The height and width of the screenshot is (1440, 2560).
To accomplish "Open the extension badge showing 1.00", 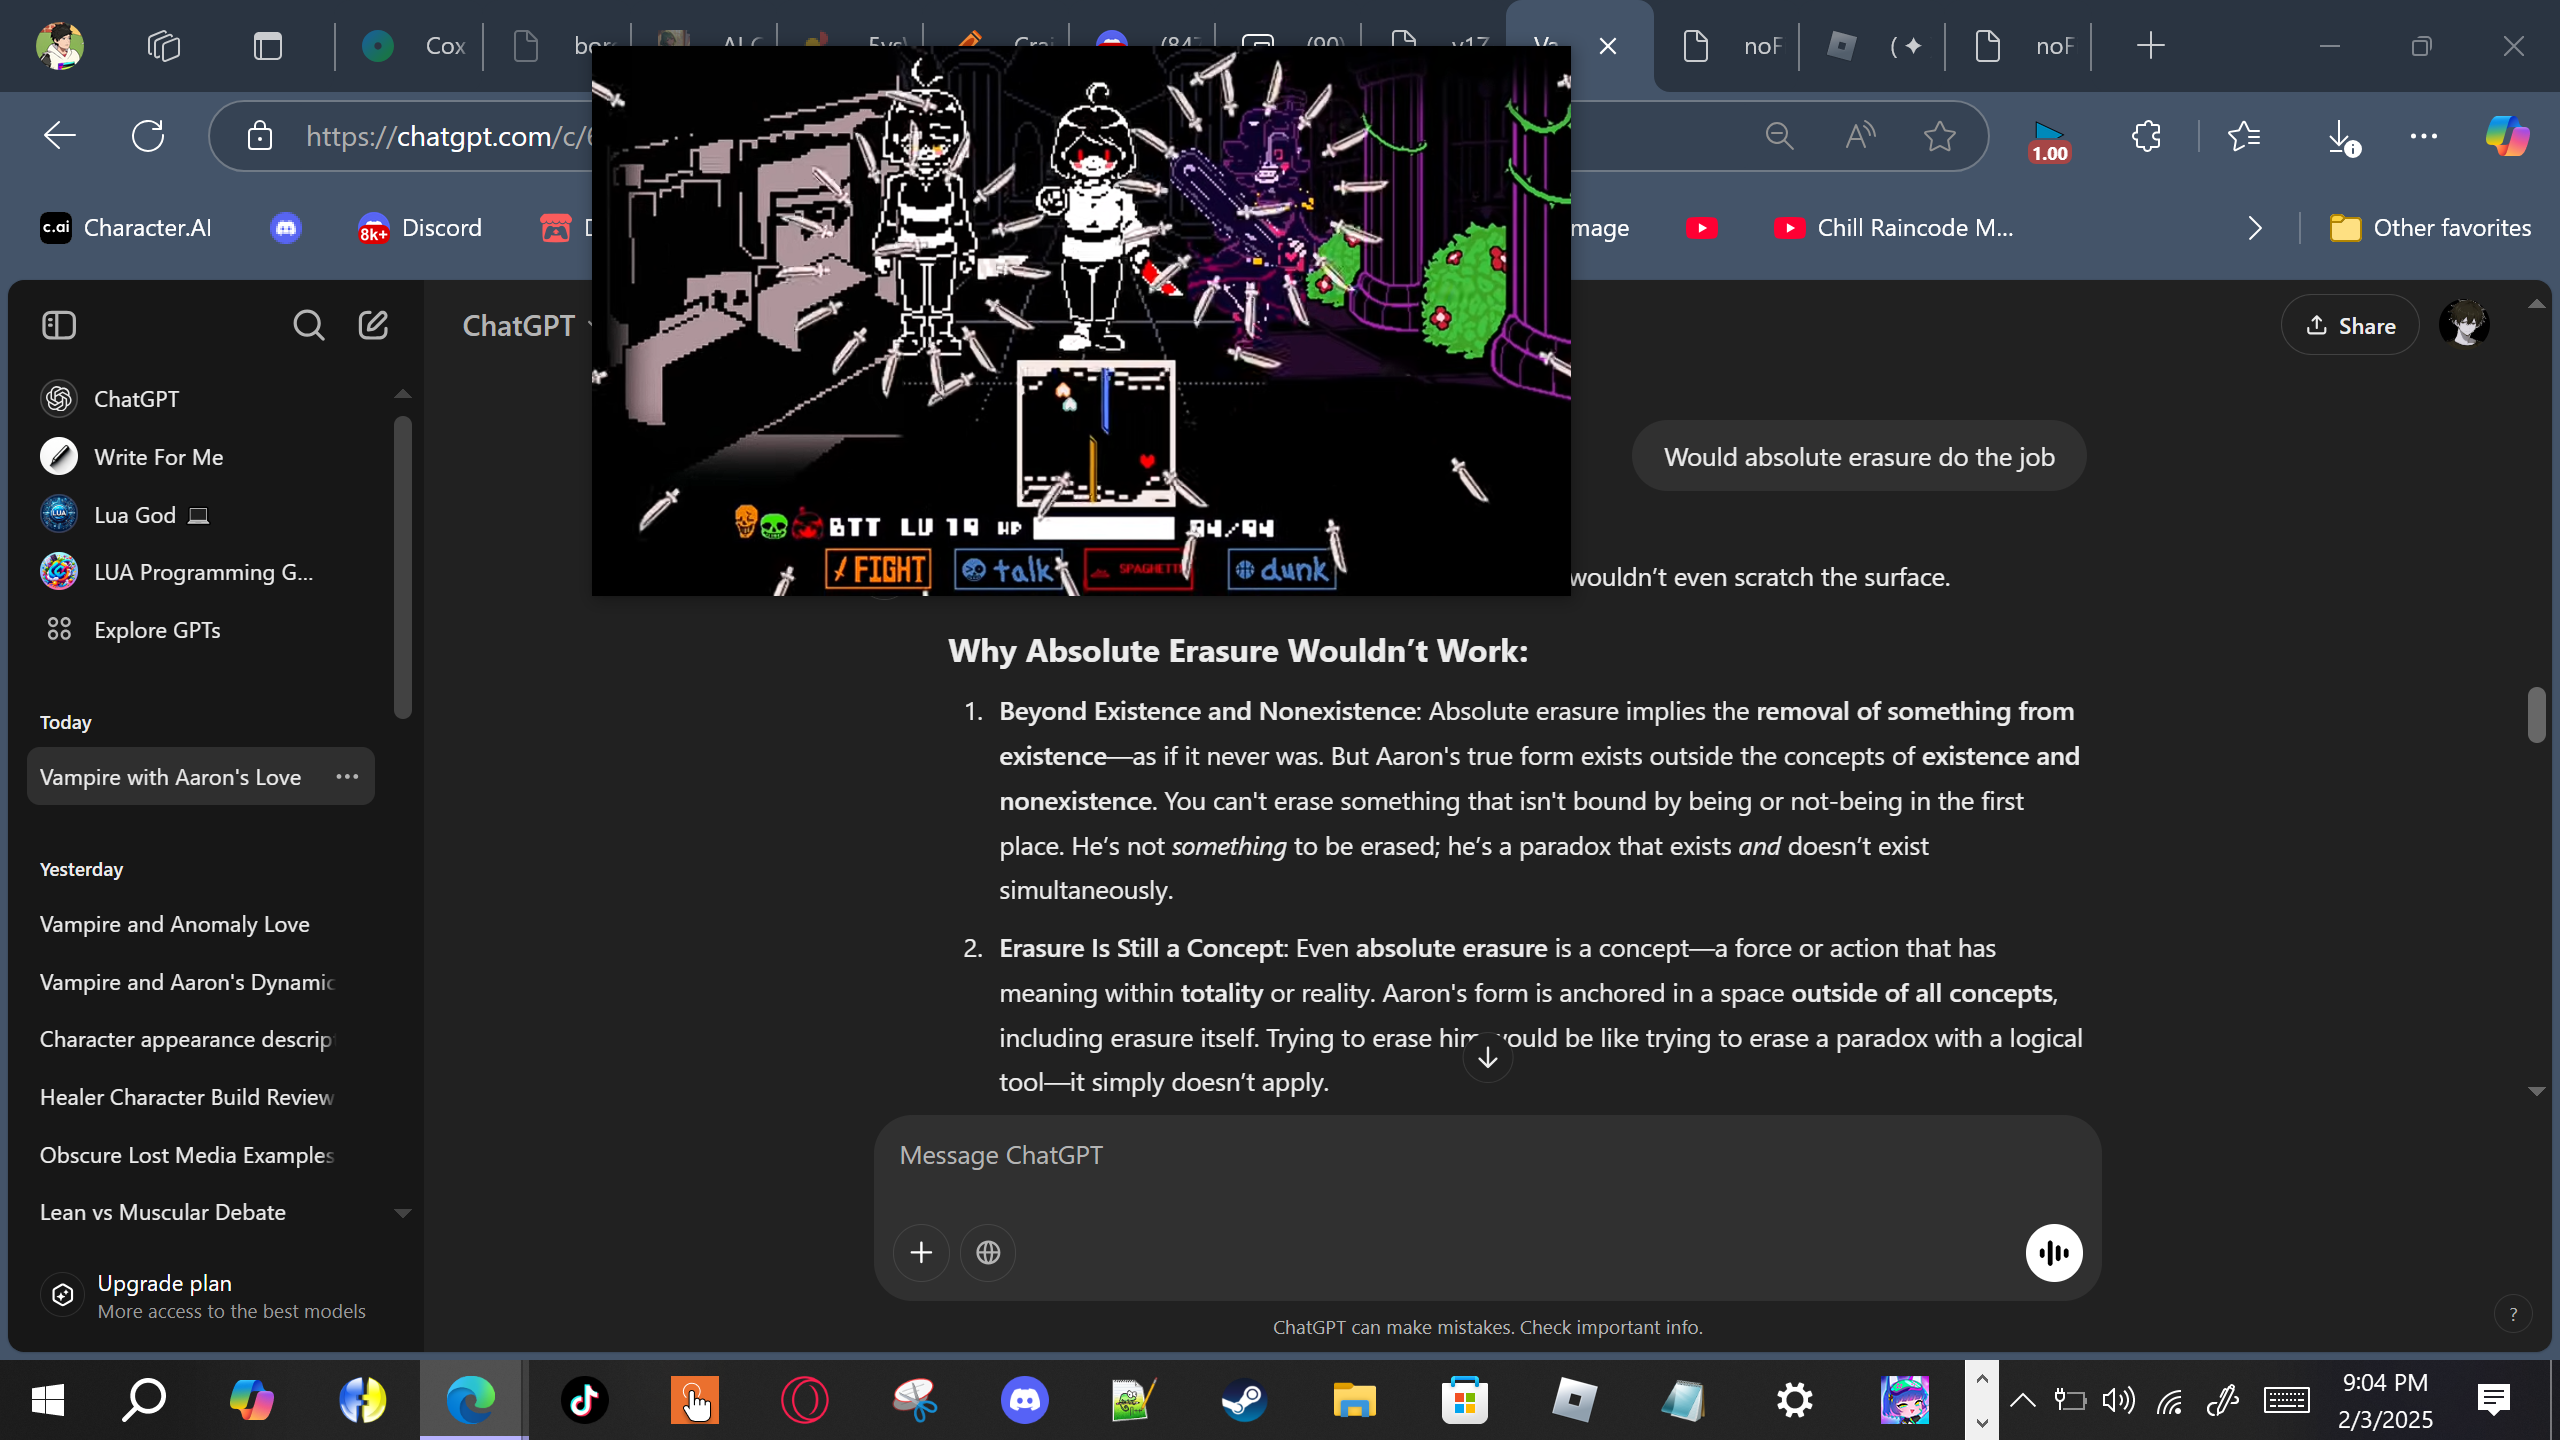I will click(2049, 140).
